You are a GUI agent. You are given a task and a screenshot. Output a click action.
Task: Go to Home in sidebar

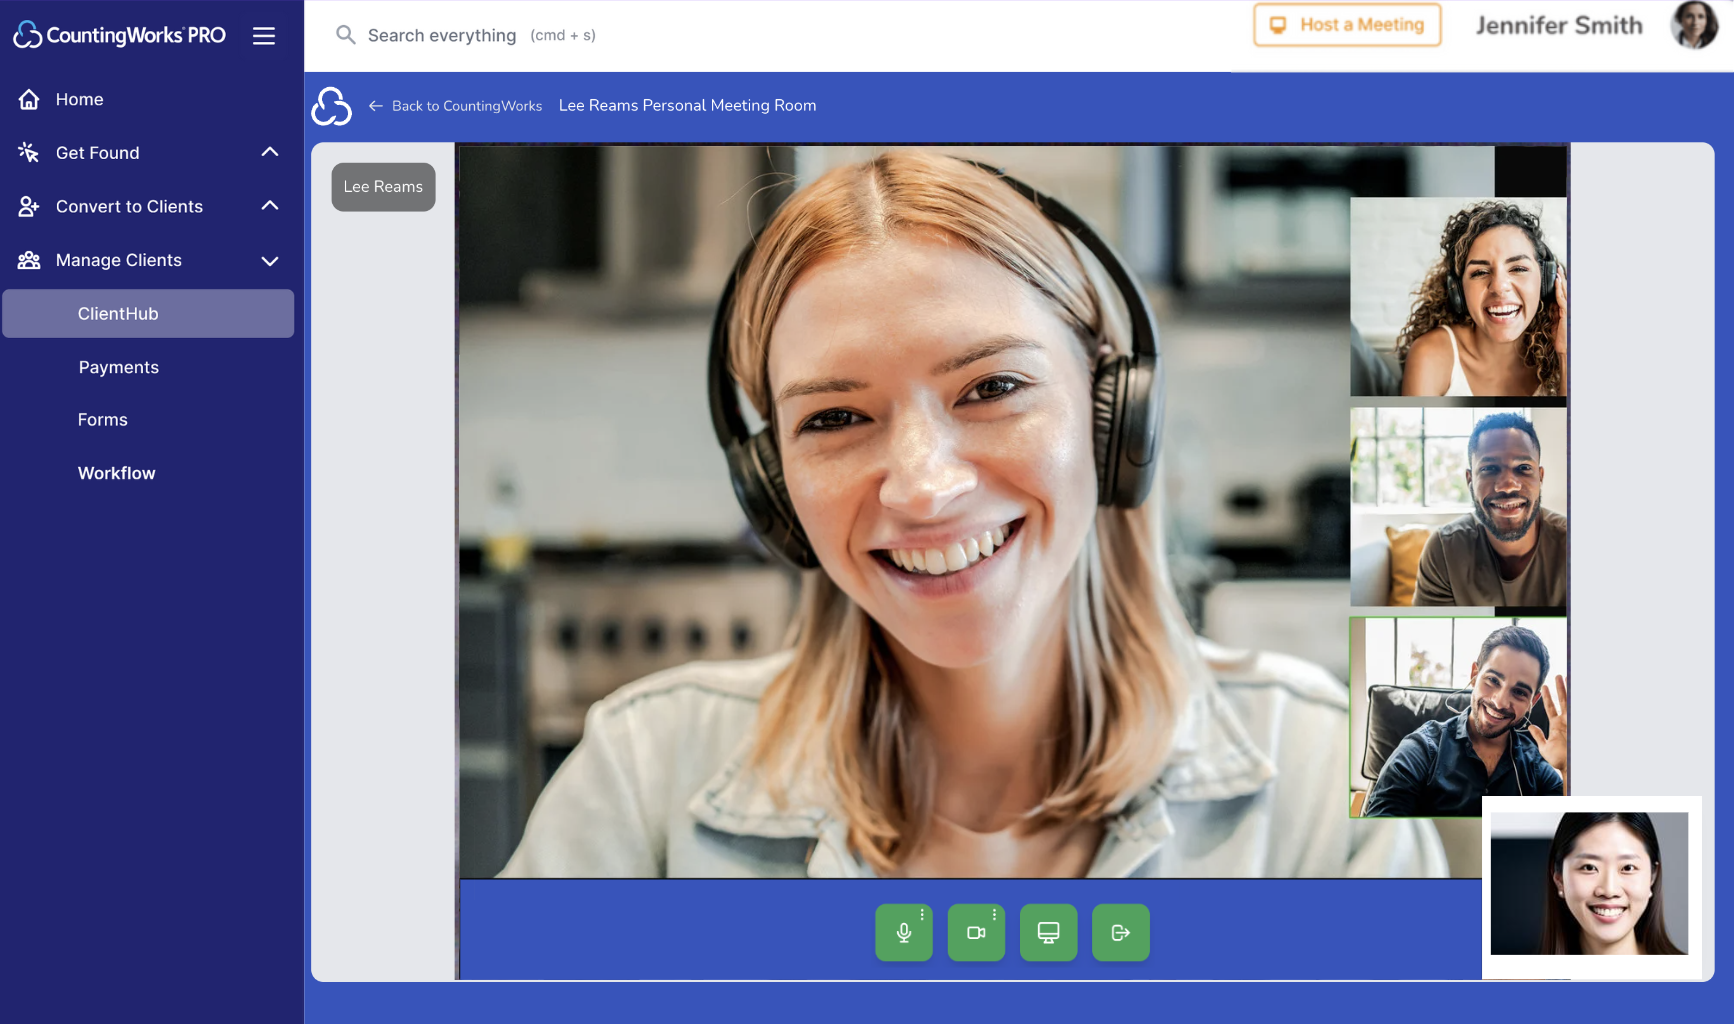pyautogui.click(x=79, y=99)
